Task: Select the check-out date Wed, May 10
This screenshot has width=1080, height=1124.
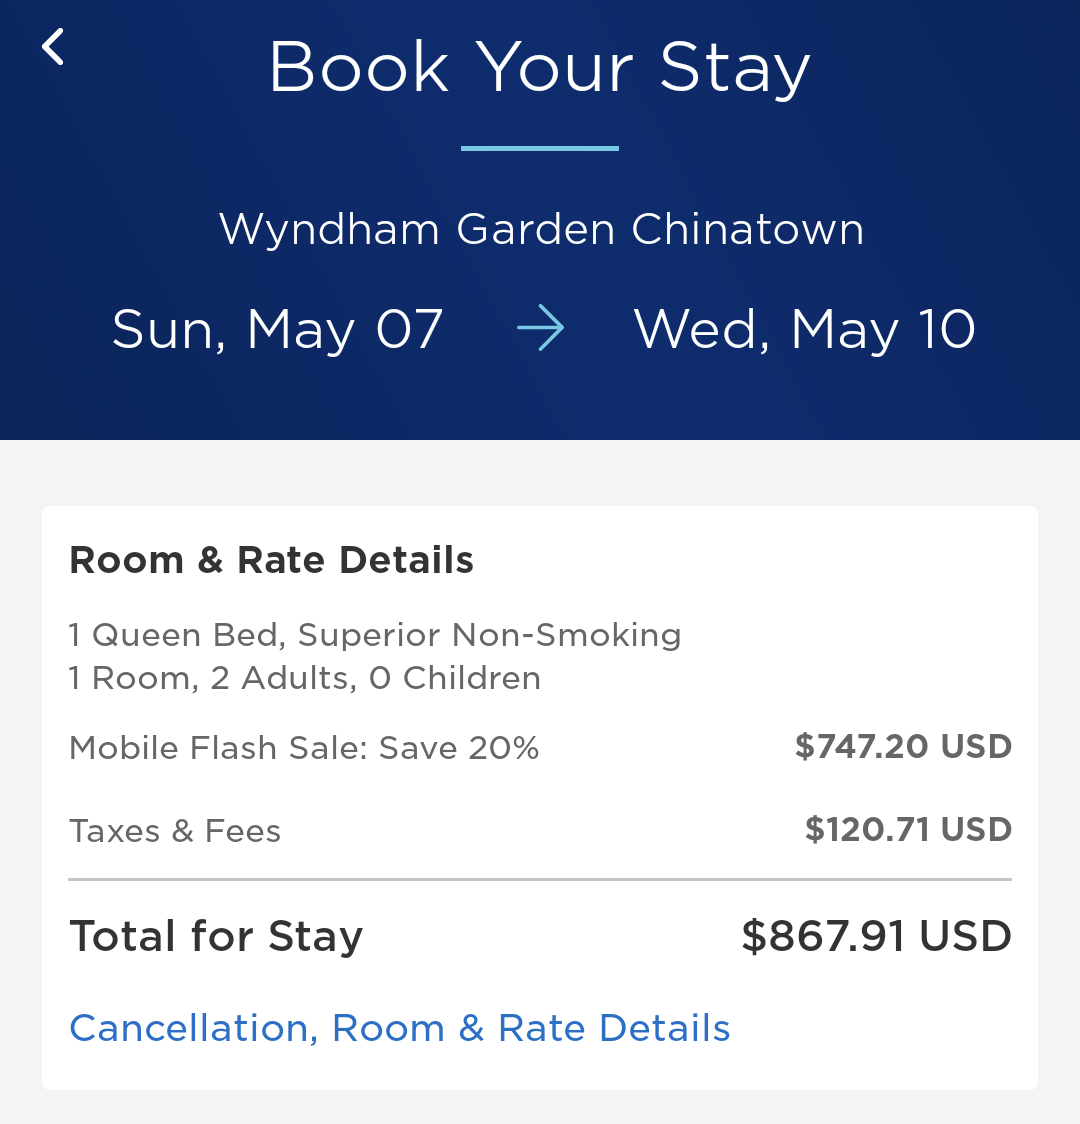Action: [803, 328]
